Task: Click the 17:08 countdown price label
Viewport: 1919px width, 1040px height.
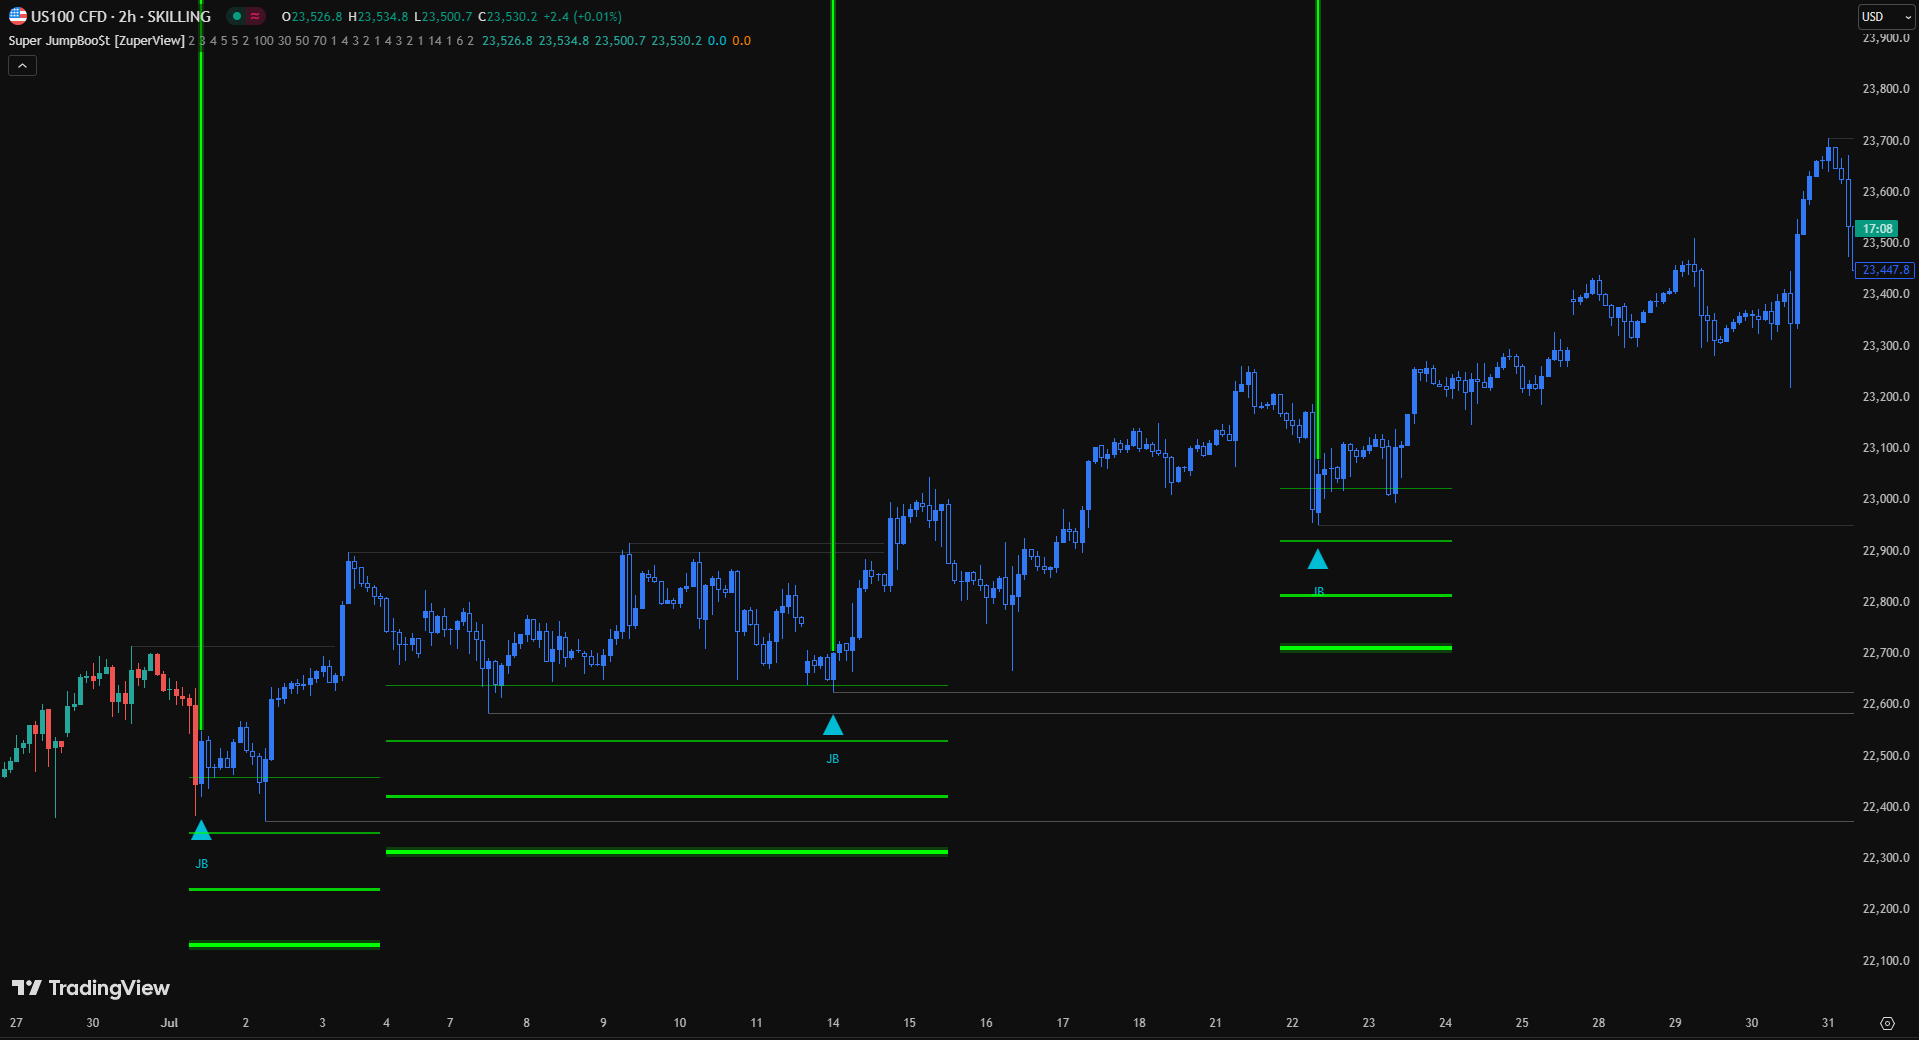Action: tap(1877, 229)
